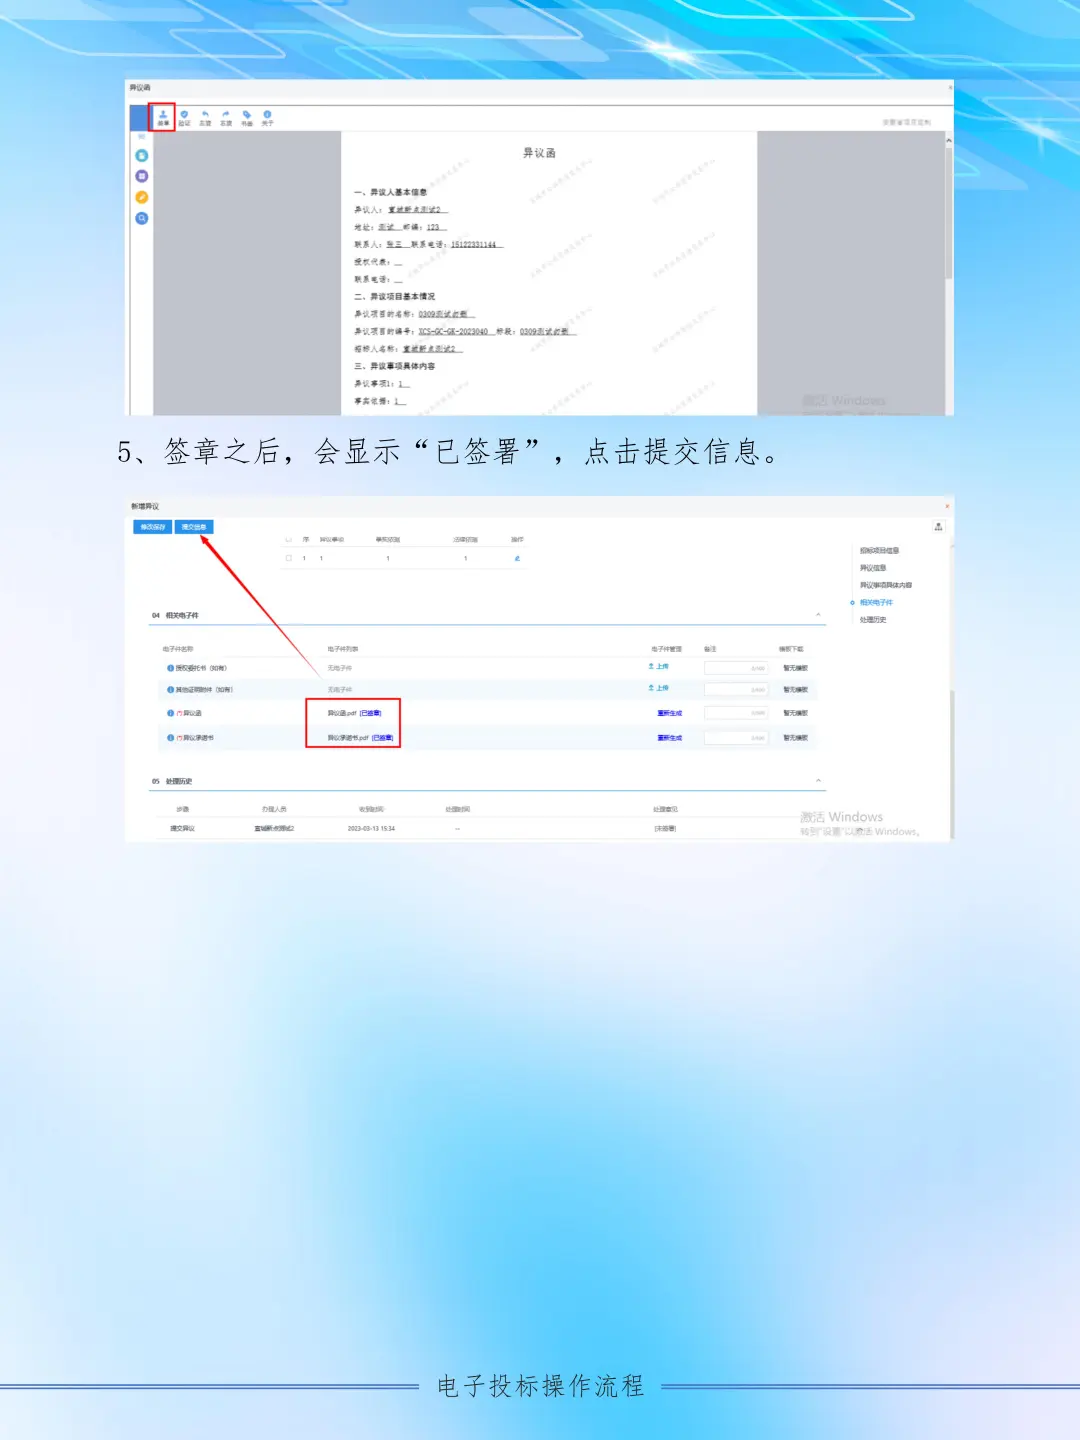Click the 2023-03-13 15:34 timestamp cell

click(371, 829)
